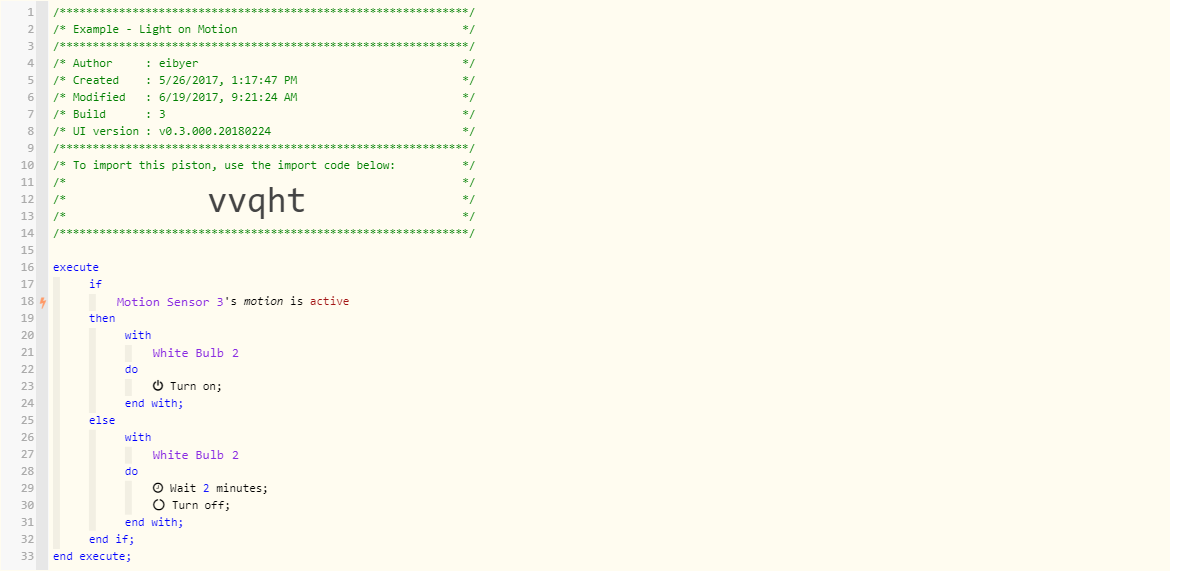Click line number 18 in gutter
The image size is (1178, 579).
tap(27, 302)
